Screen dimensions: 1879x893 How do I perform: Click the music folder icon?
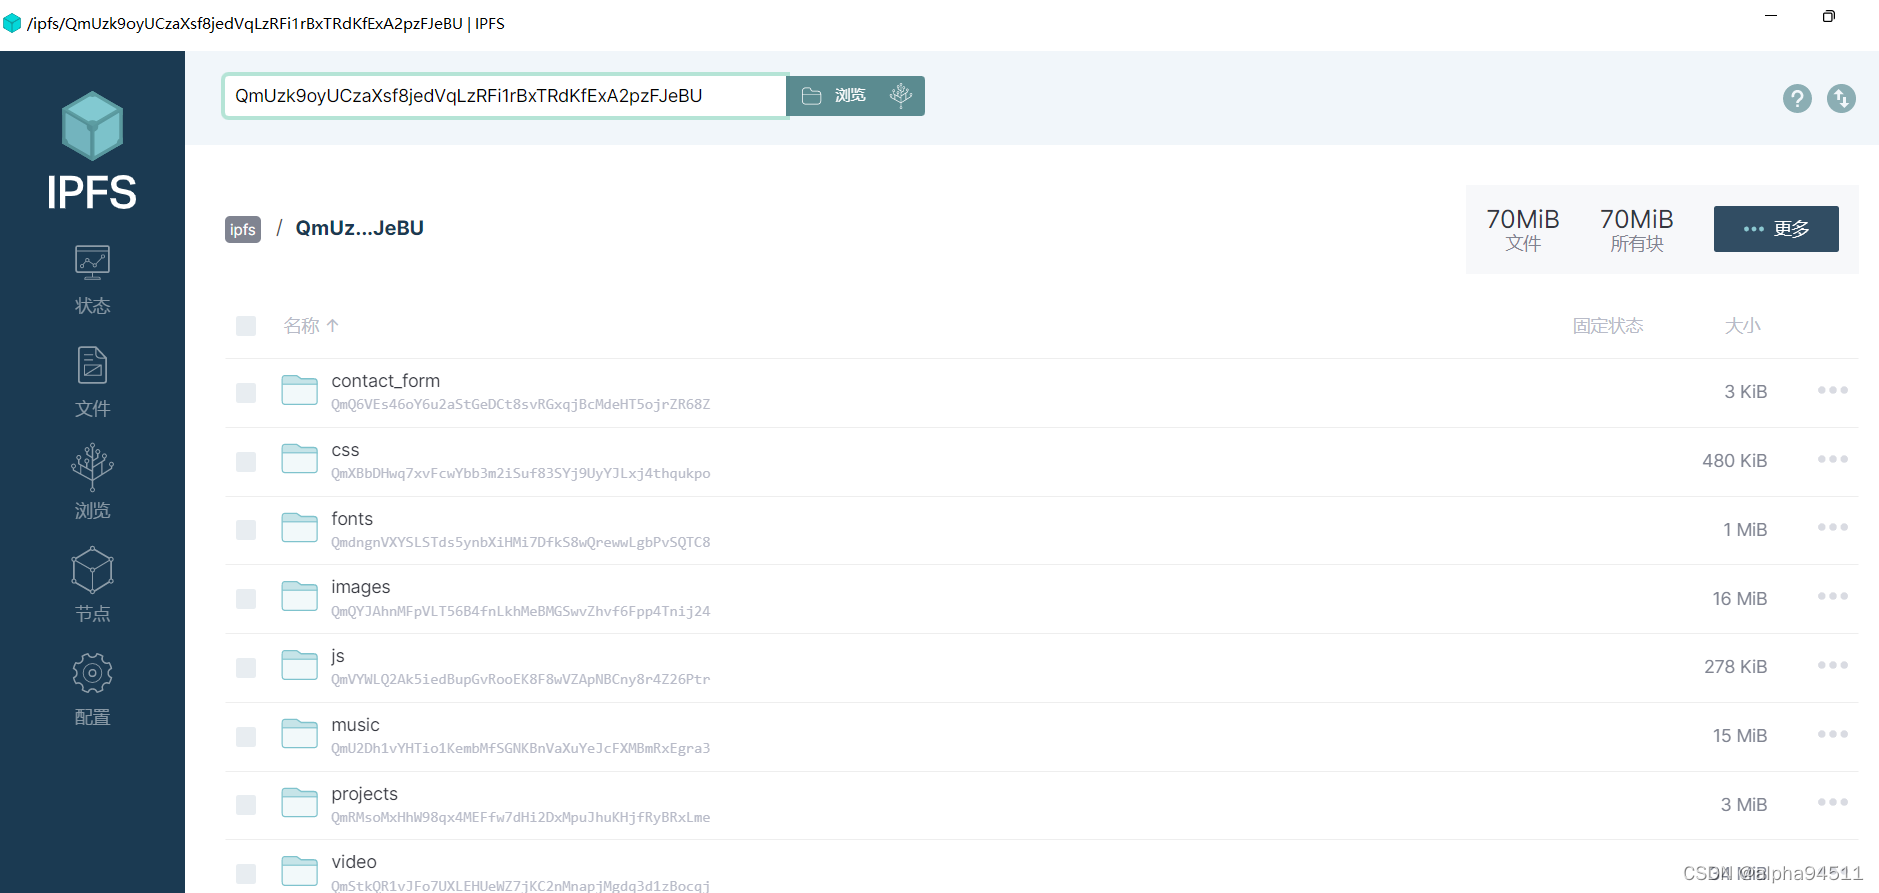pyautogui.click(x=299, y=734)
